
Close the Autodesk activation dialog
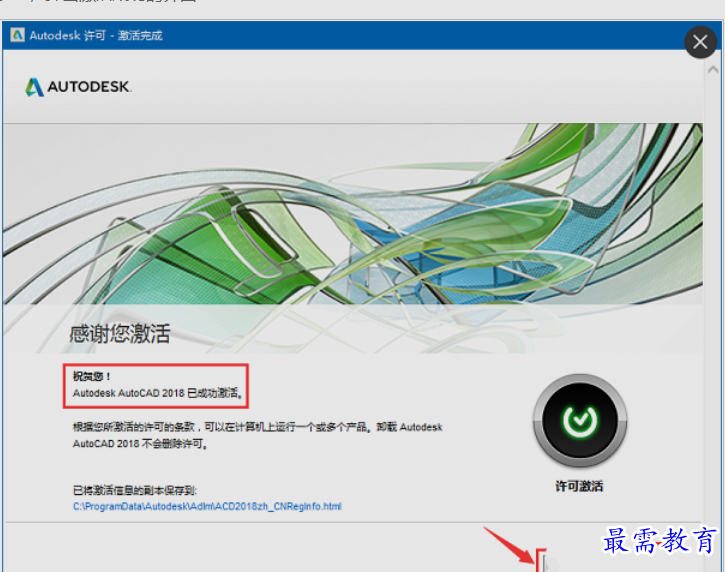pyautogui.click(x=700, y=42)
